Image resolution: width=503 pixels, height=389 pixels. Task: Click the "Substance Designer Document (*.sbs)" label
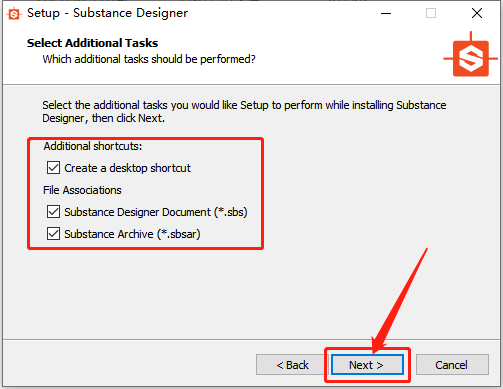[x=156, y=212]
